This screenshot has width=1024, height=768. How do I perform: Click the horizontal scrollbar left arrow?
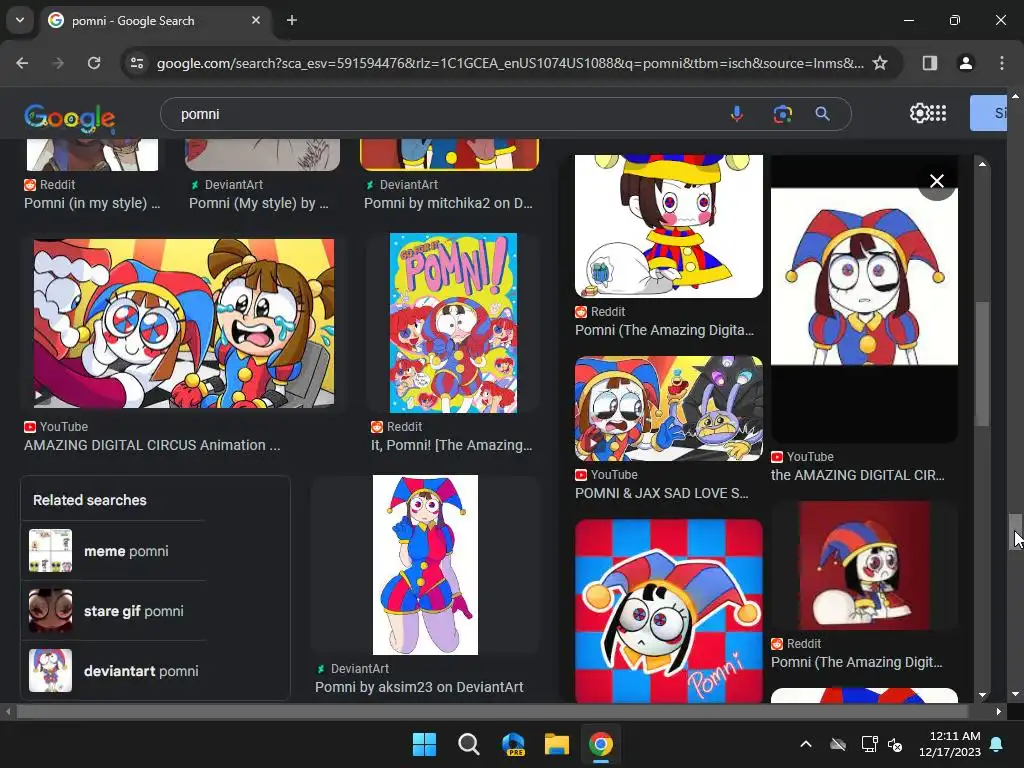point(8,711)
